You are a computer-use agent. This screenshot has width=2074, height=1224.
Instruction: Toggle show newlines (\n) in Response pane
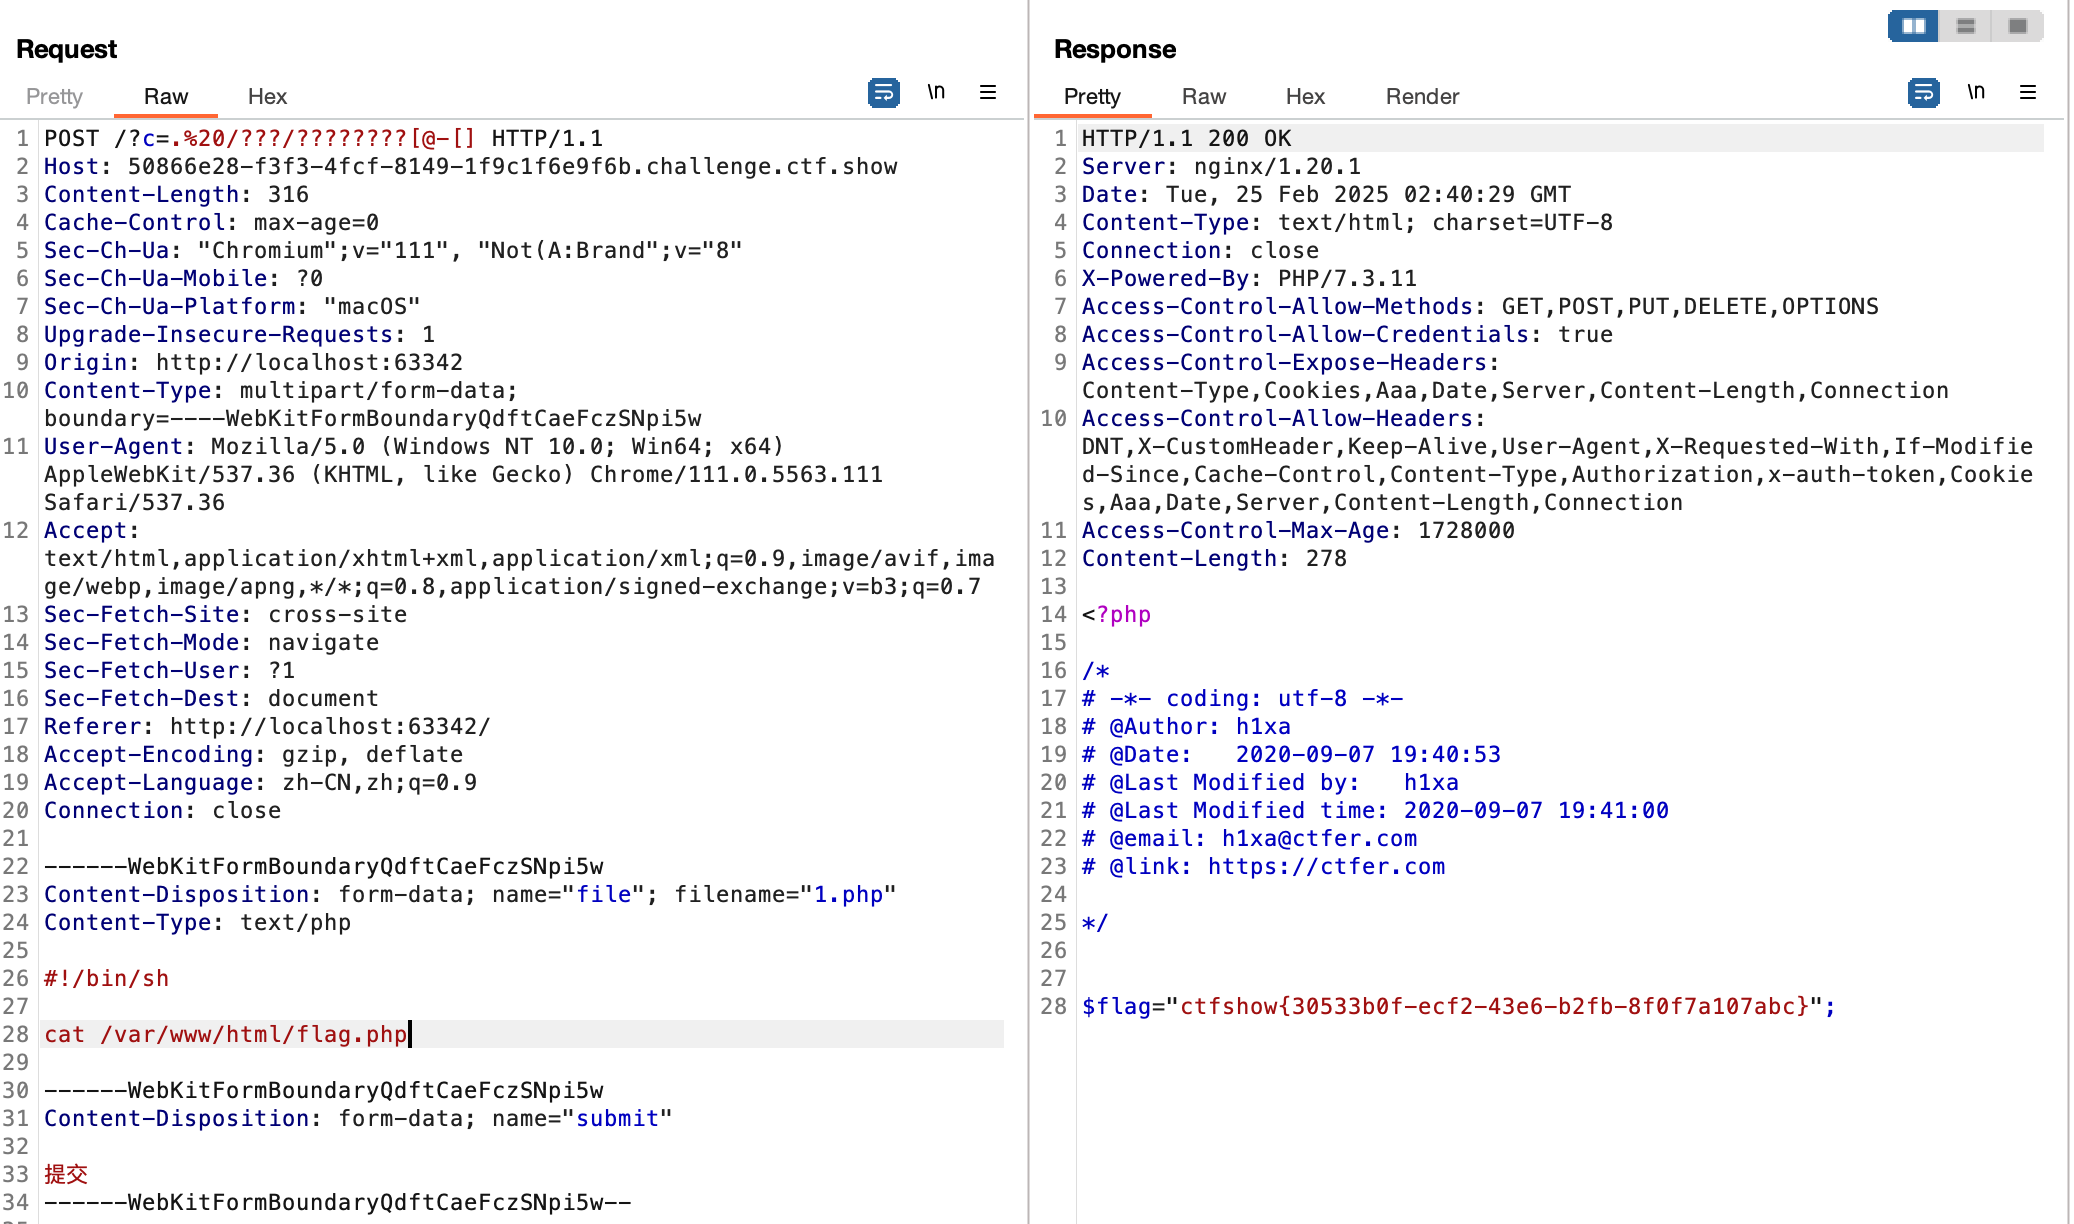(1976, 93)
